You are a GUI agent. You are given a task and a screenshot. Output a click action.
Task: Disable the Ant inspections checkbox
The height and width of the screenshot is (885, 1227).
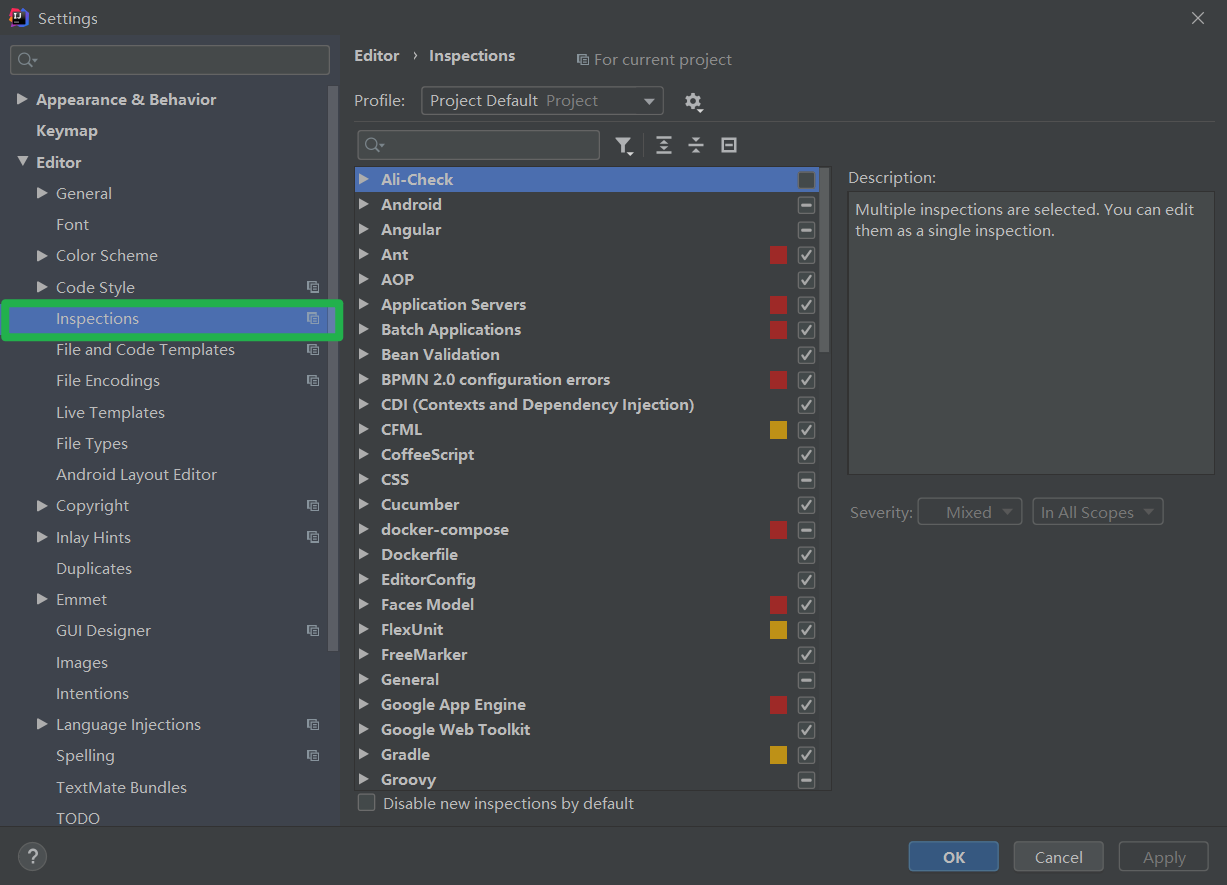click(x=806, y=255)
